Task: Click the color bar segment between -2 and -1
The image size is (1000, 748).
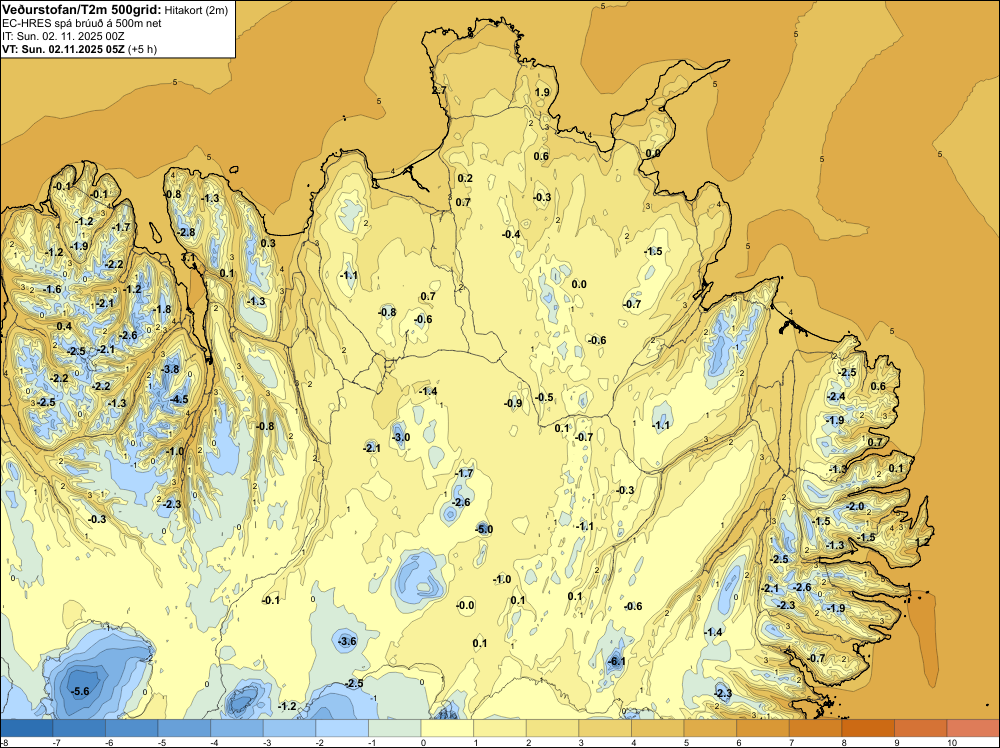Action: coord(342,728)
